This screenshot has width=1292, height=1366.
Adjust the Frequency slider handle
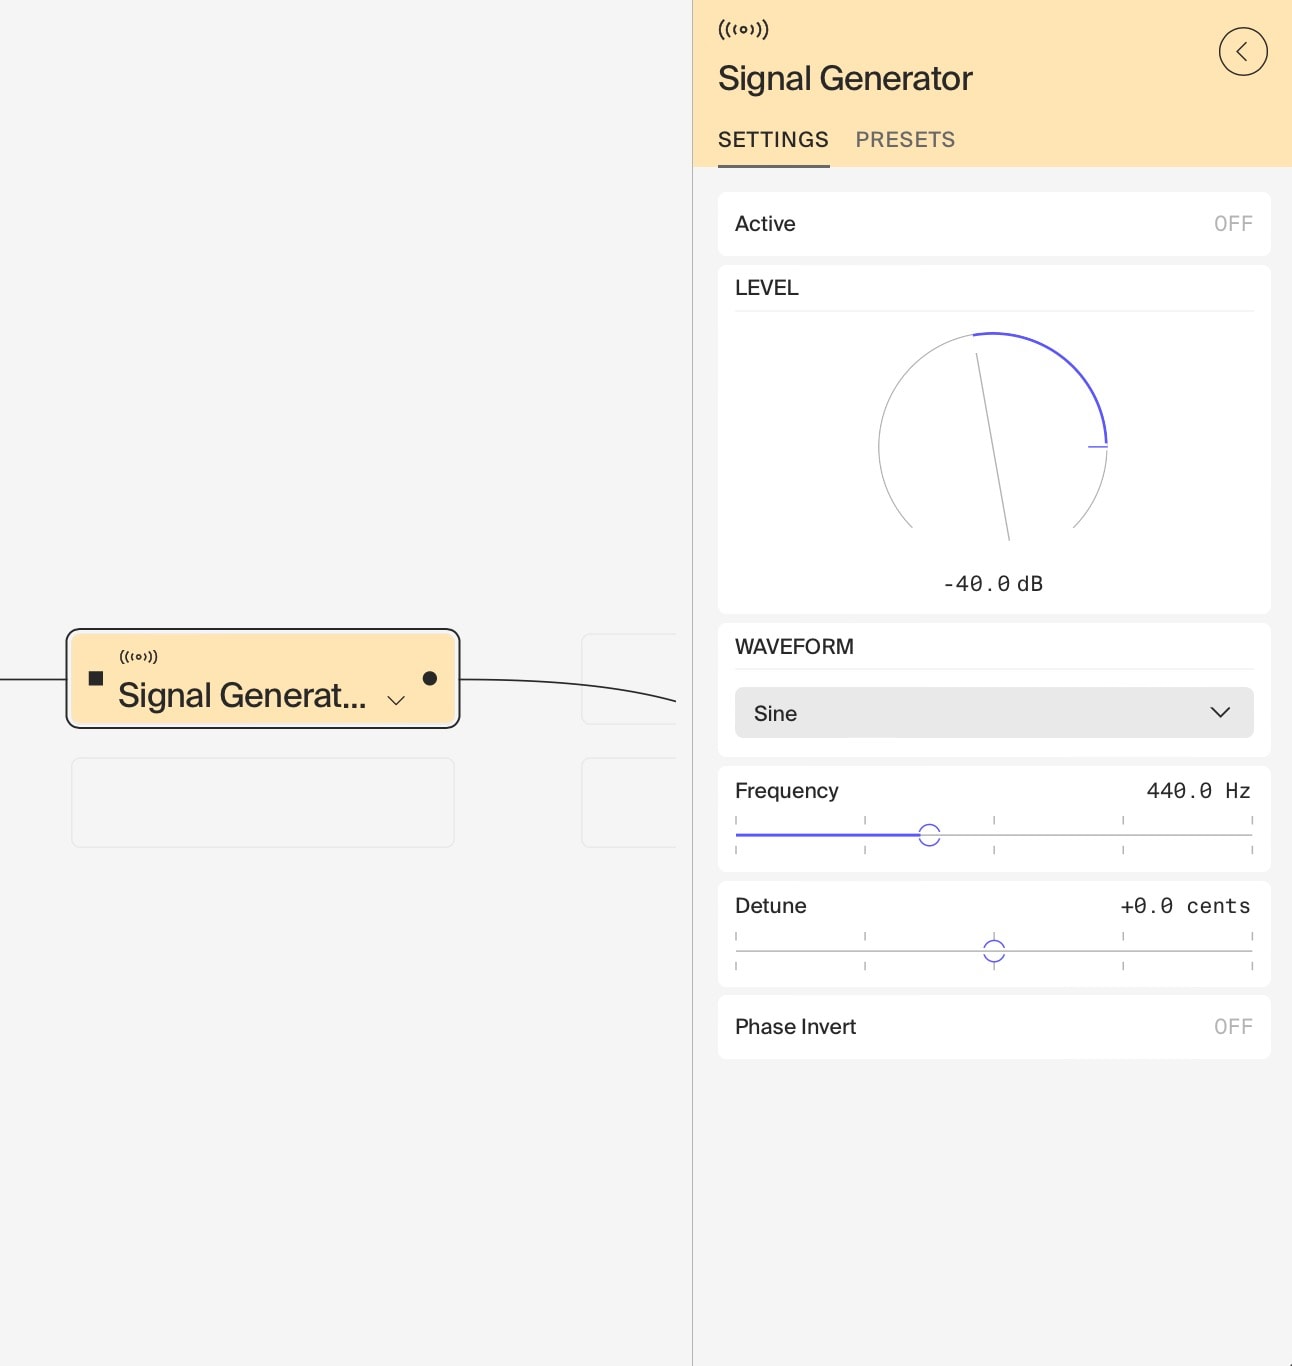pyautogui.click(x=929, y=834)
